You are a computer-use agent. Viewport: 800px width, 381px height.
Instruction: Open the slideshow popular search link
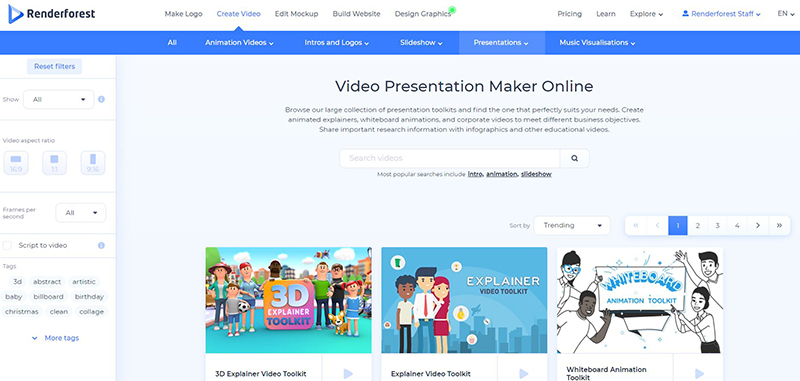[x=536, y=174]
